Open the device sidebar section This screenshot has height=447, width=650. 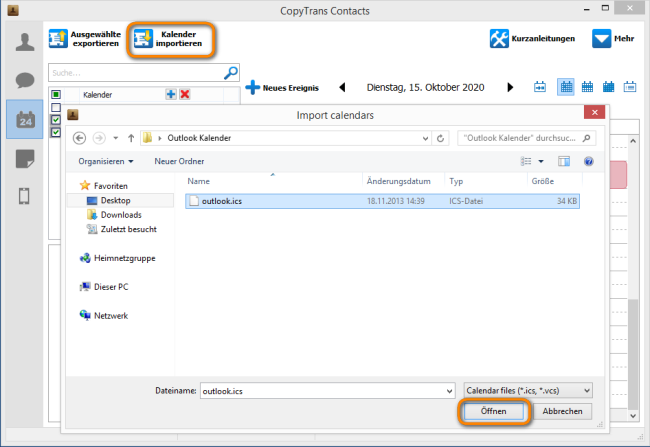[24, 196]
